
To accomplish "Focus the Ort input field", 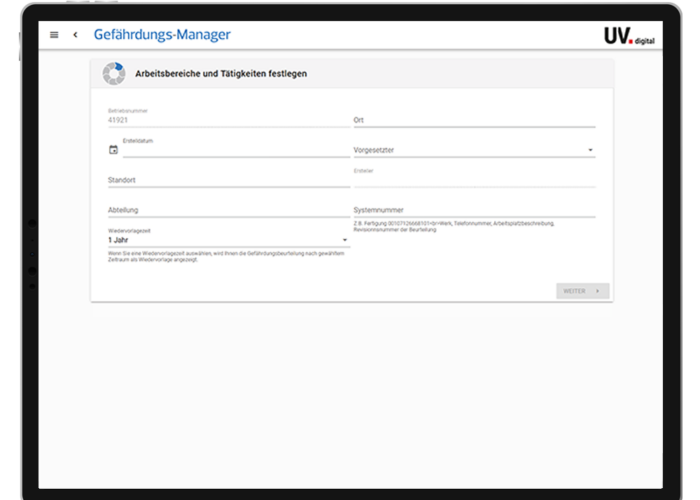I will 474,120.
